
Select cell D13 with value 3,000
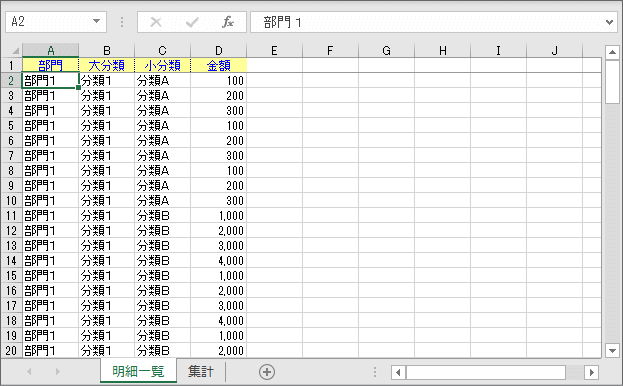pyautogui.click(x=219, y=245)
